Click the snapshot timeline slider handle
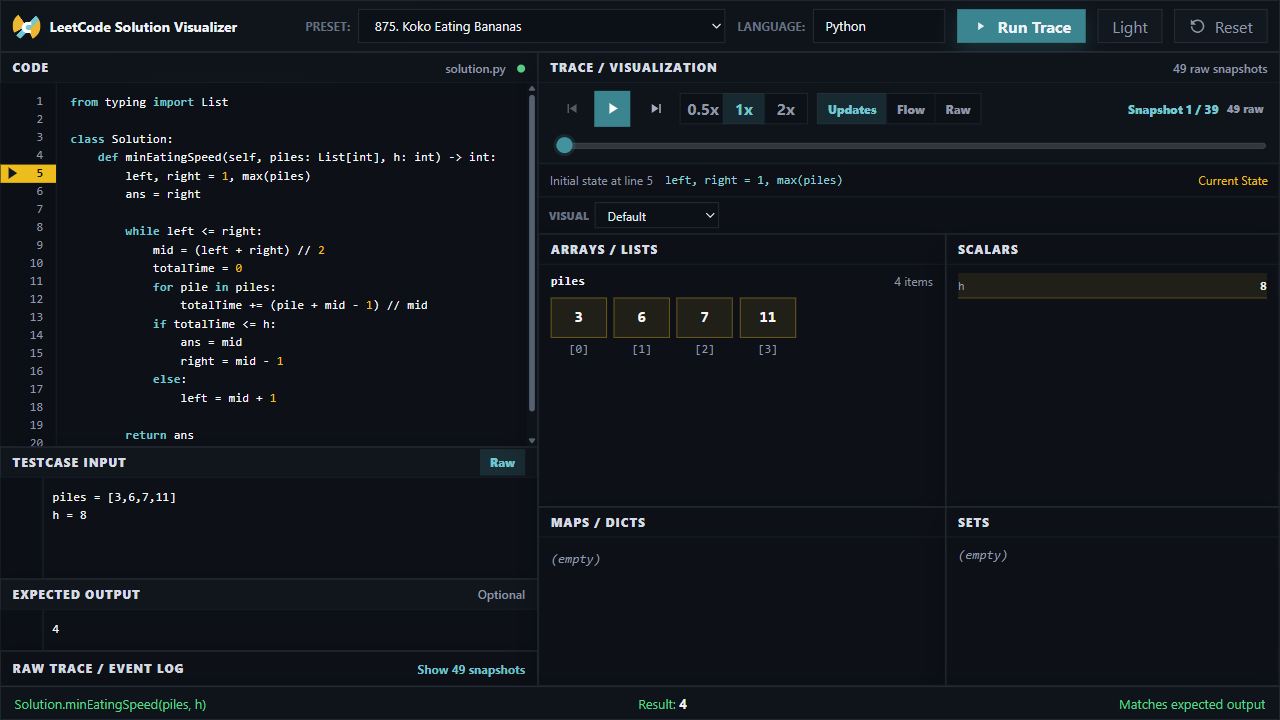 (x=564, y=145)
